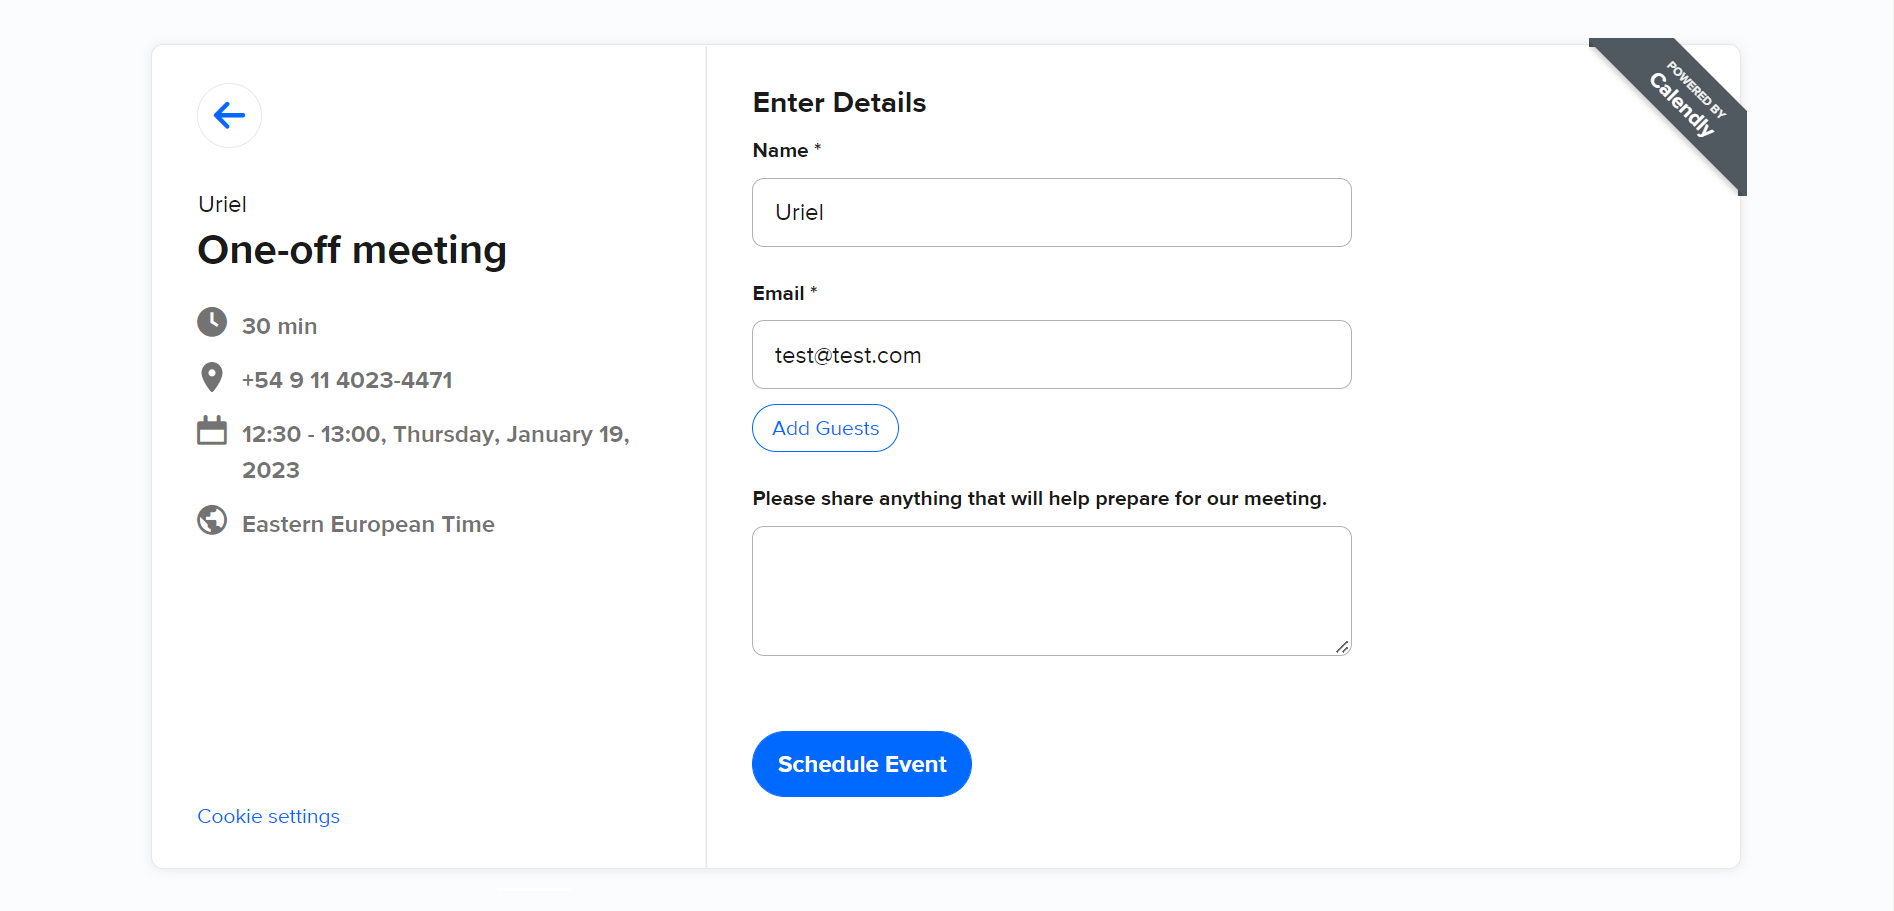Click the Email field label
This screenshot has height=911, width=1894.
778,294
